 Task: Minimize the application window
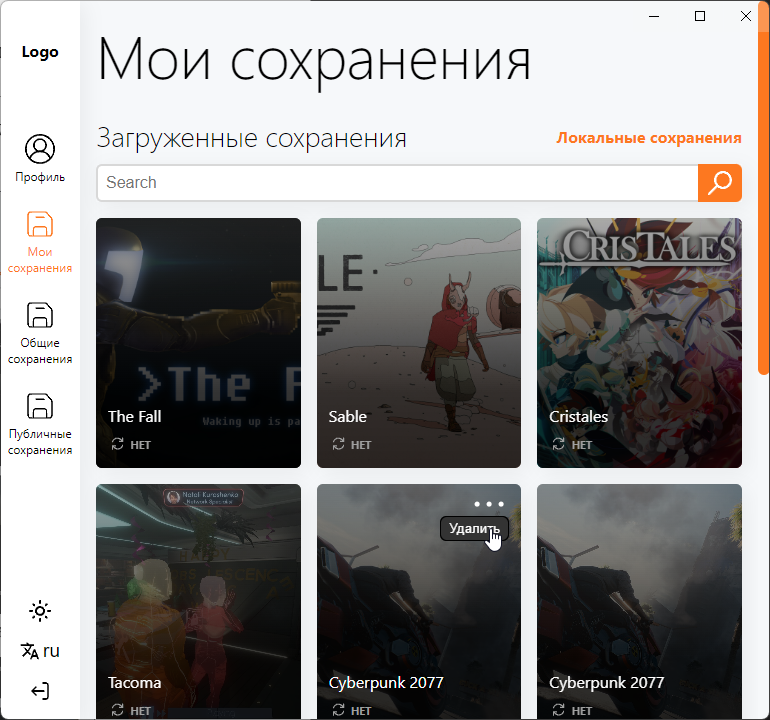point(654,16)
